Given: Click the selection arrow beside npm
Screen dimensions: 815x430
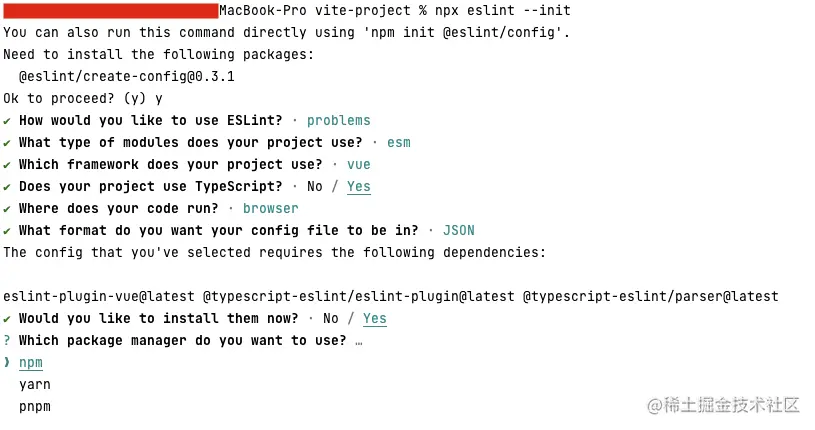Looking at the screenshot, I should coord(7,363).
